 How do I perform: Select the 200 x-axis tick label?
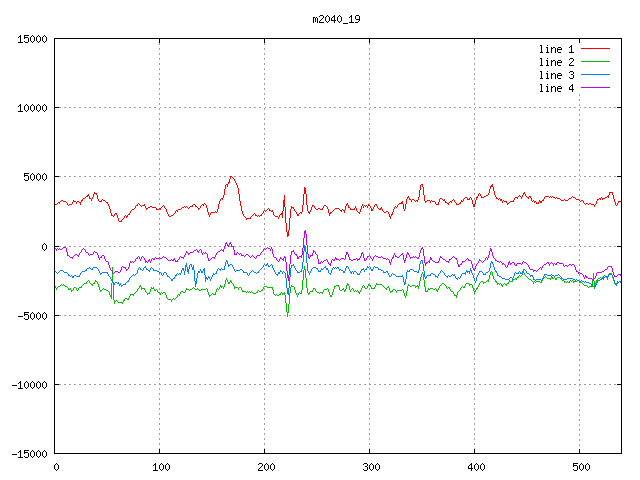[265, 467]
